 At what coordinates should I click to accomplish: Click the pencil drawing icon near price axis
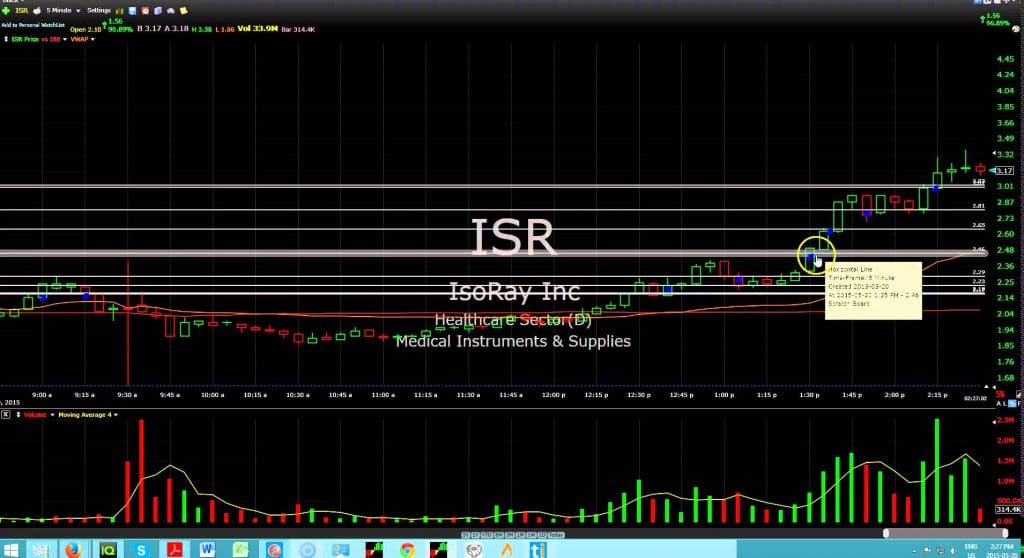coord(1018,395)
